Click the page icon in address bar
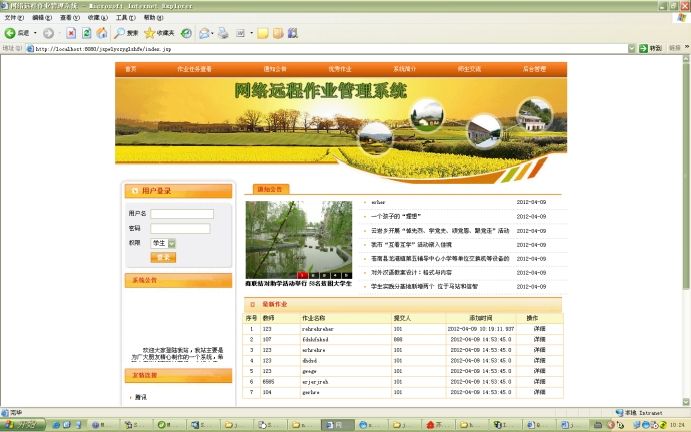 coord(30,49)
